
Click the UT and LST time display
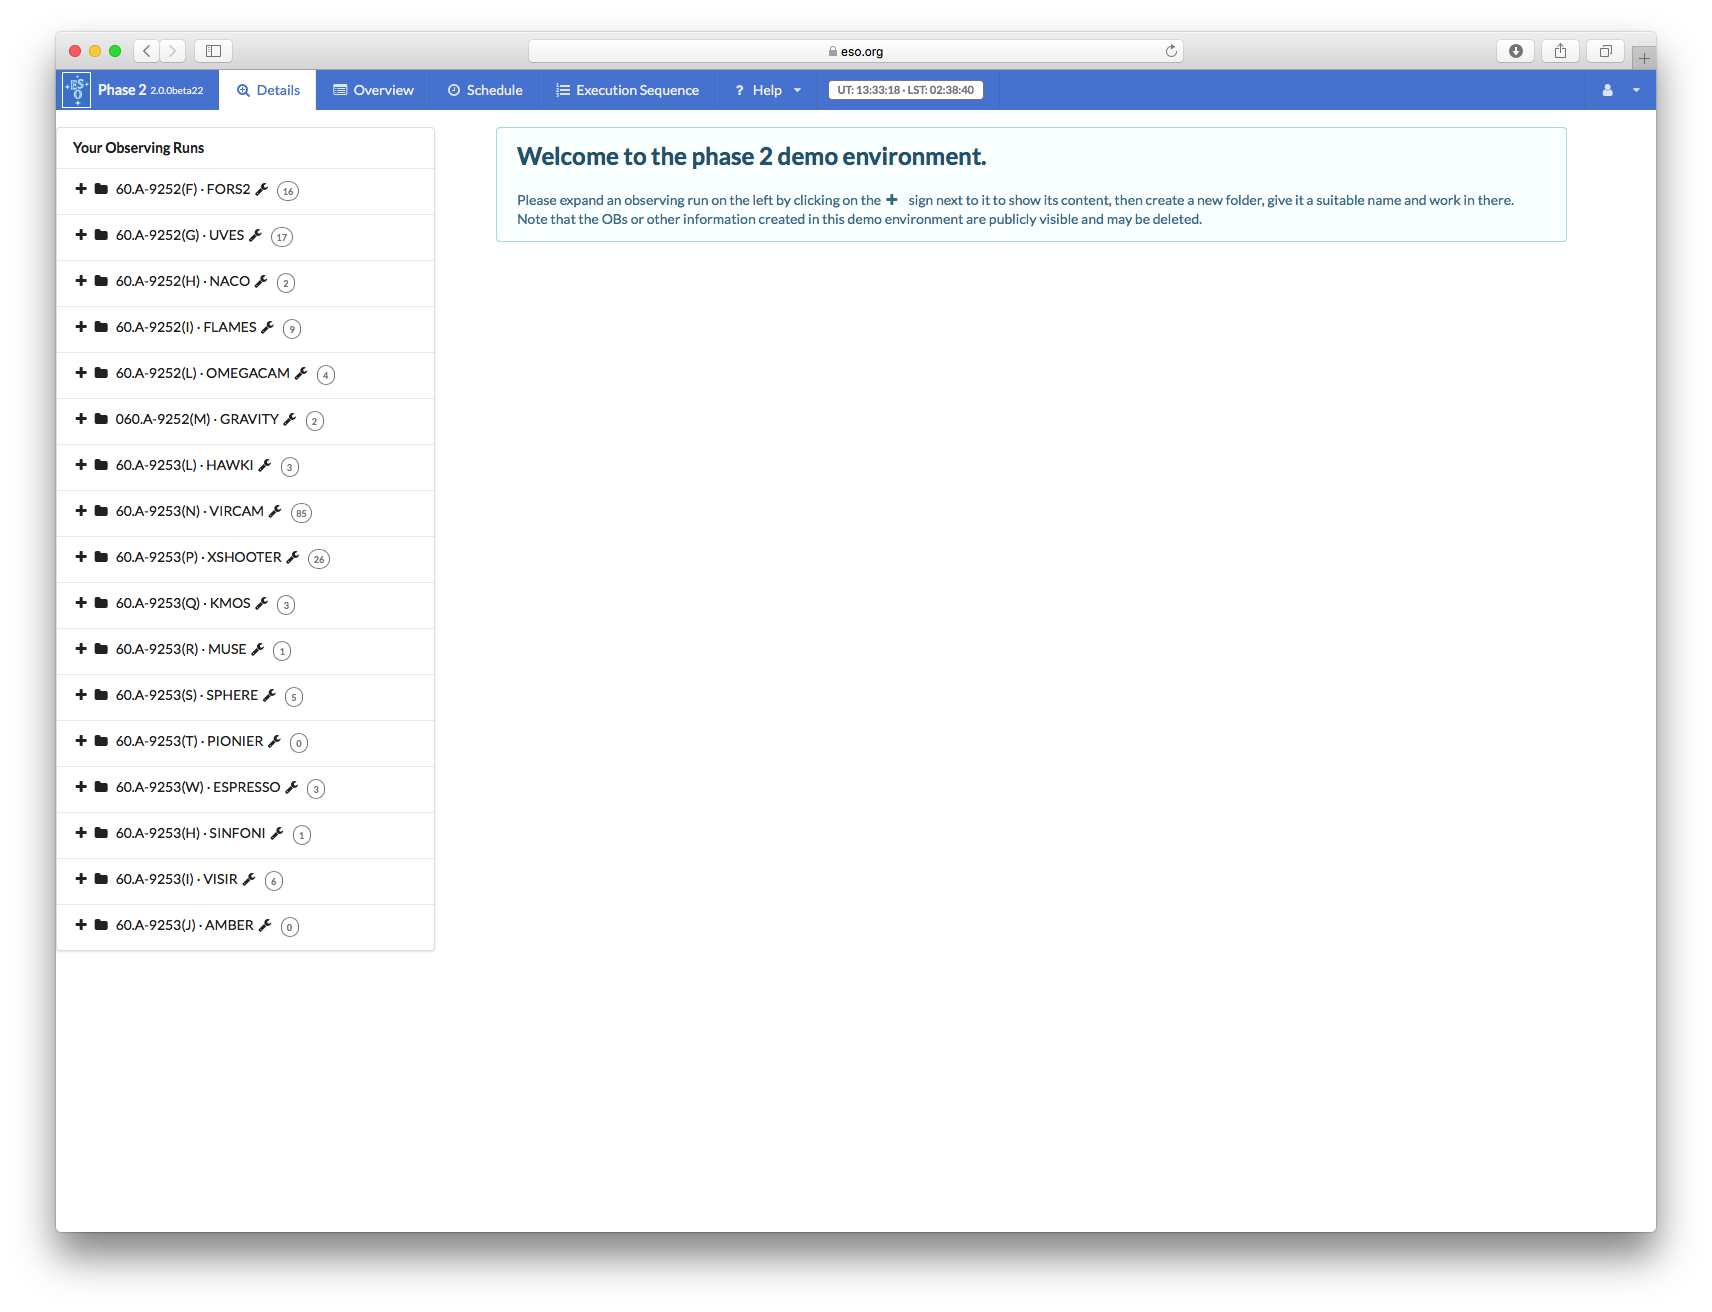[905, 90]
